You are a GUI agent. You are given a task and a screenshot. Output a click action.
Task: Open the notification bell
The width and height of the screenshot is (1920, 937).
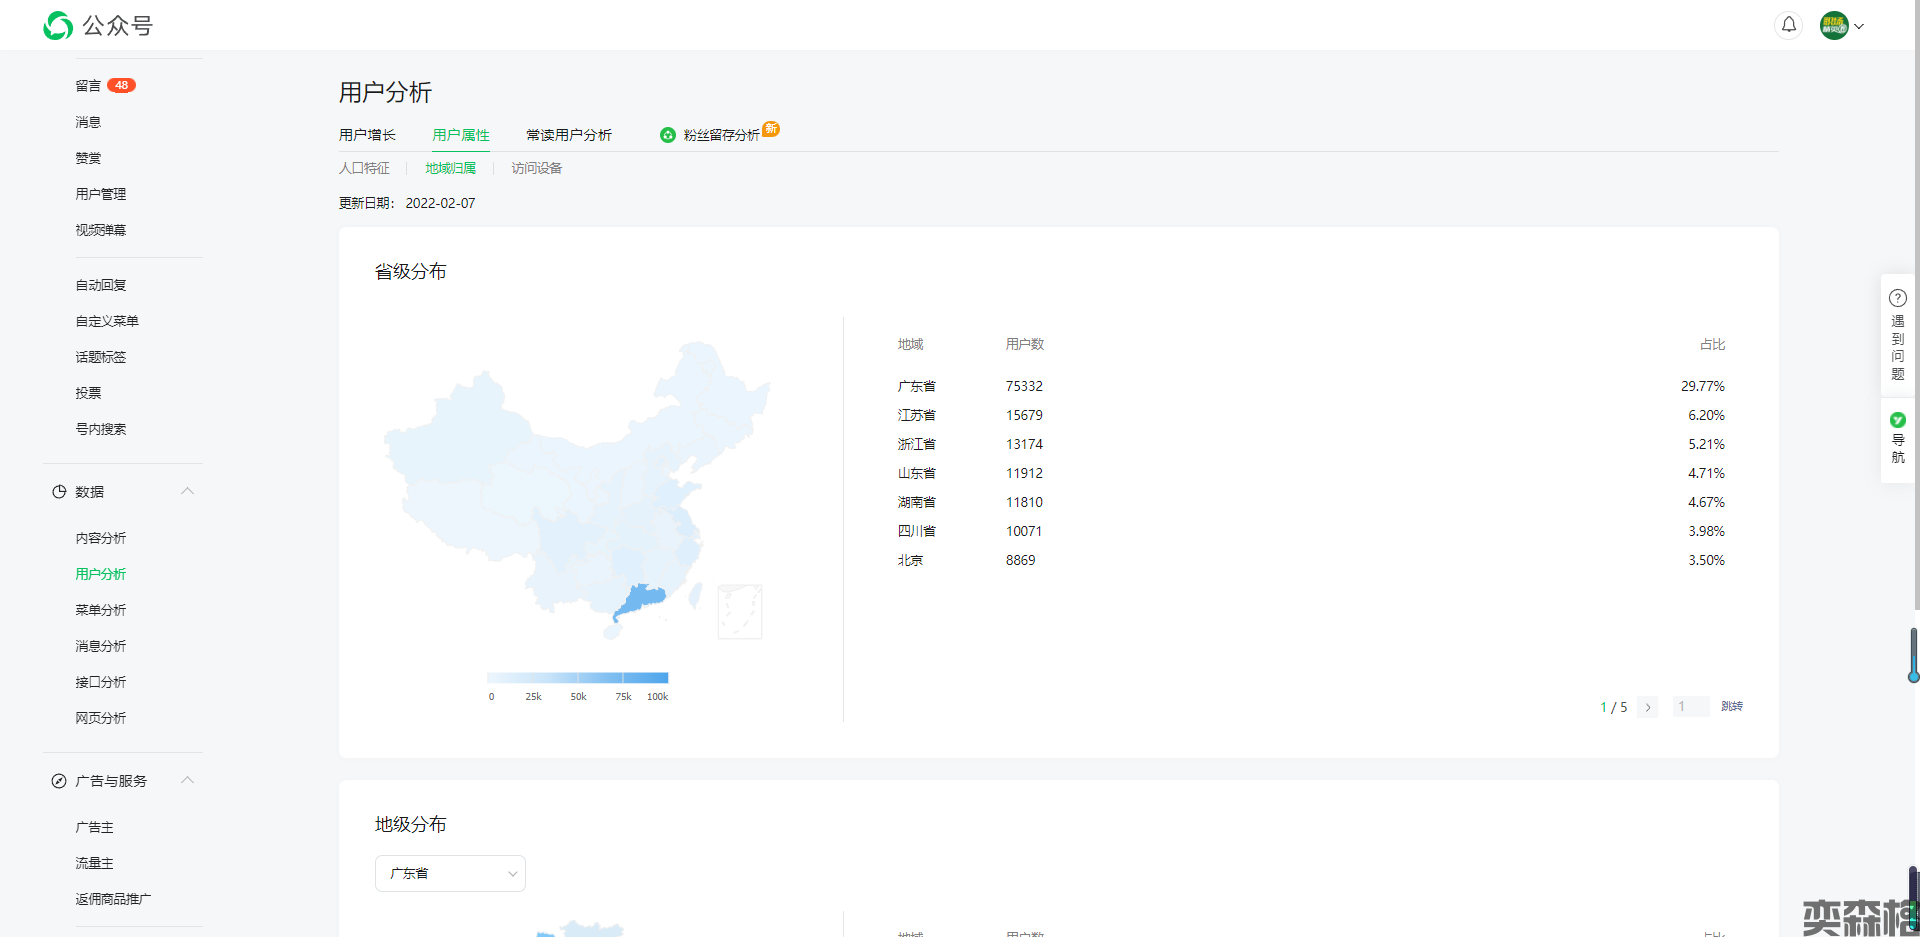coord(1788,25)
